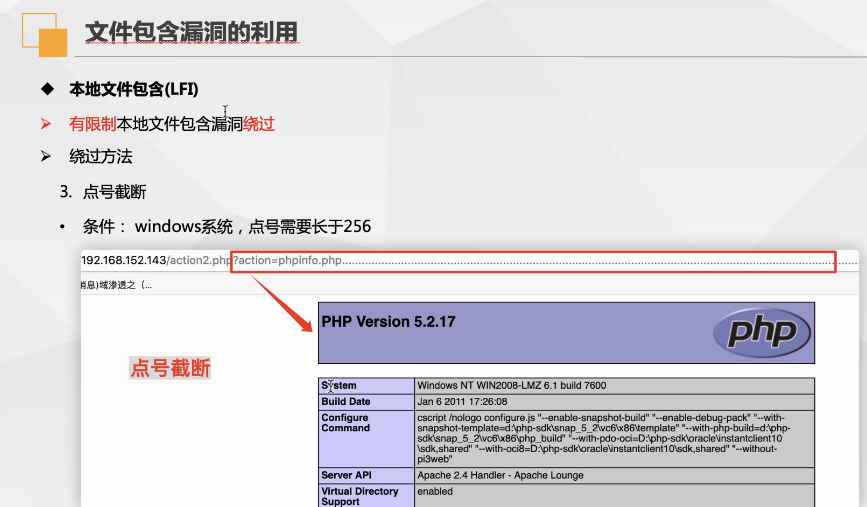Click the item 3. 点号截断
Image resolution: width=867 pixels, height=507 pixels.
[x=103, y=192]
